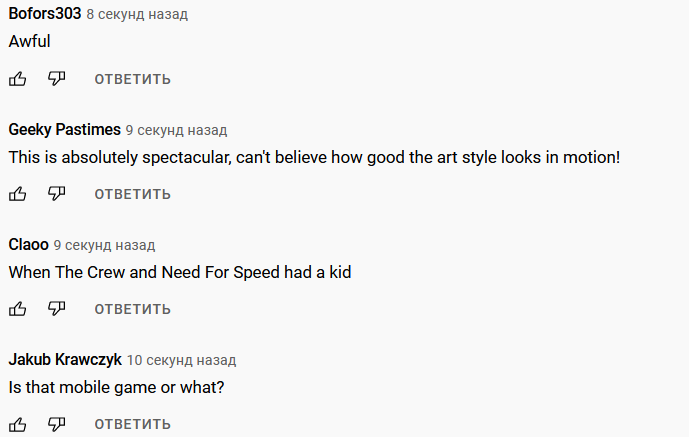Dislike Jakub Krawczyk's comment
This screenshot has width=689, height=437.
[57, 424]
